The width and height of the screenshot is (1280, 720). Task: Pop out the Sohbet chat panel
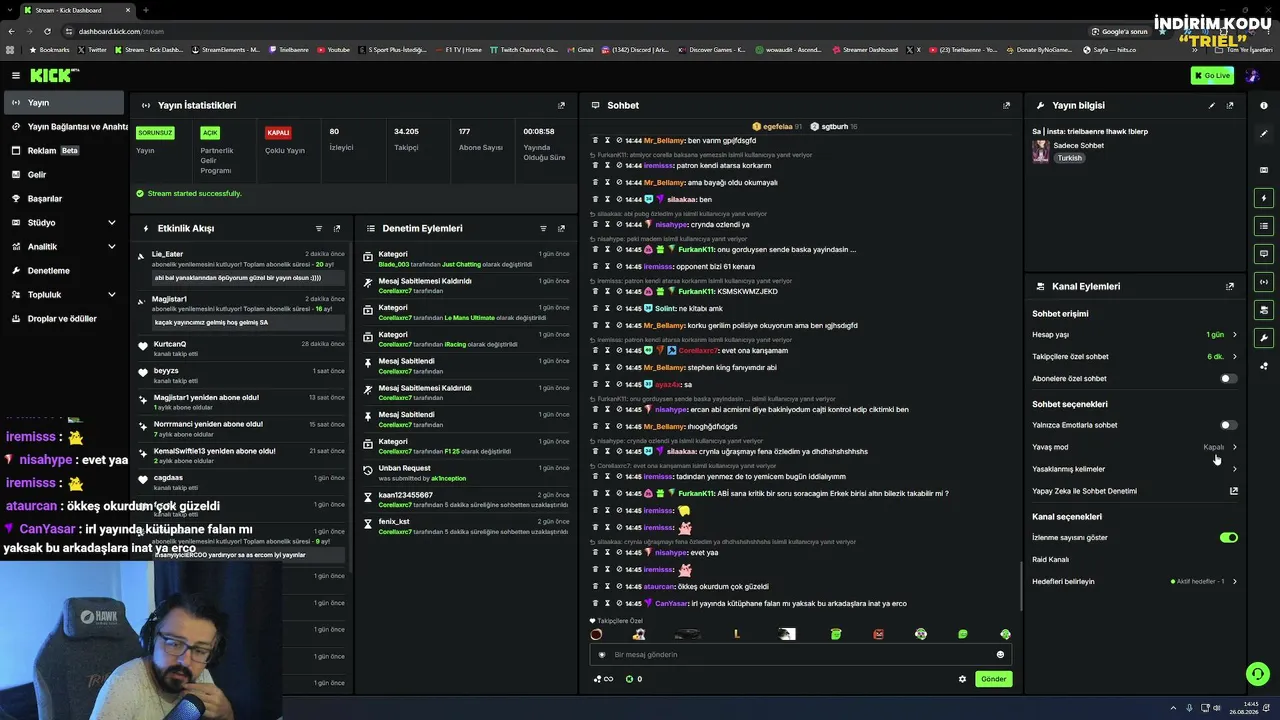pyautogui.click(x=1006, y=105)
